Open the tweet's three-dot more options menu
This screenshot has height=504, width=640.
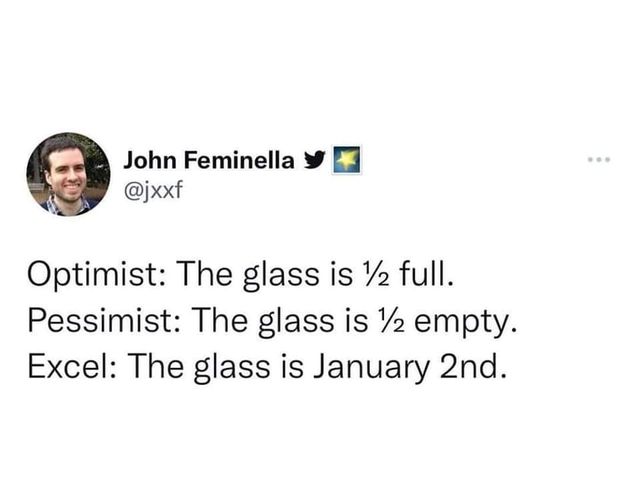click(x=599, y=160)
